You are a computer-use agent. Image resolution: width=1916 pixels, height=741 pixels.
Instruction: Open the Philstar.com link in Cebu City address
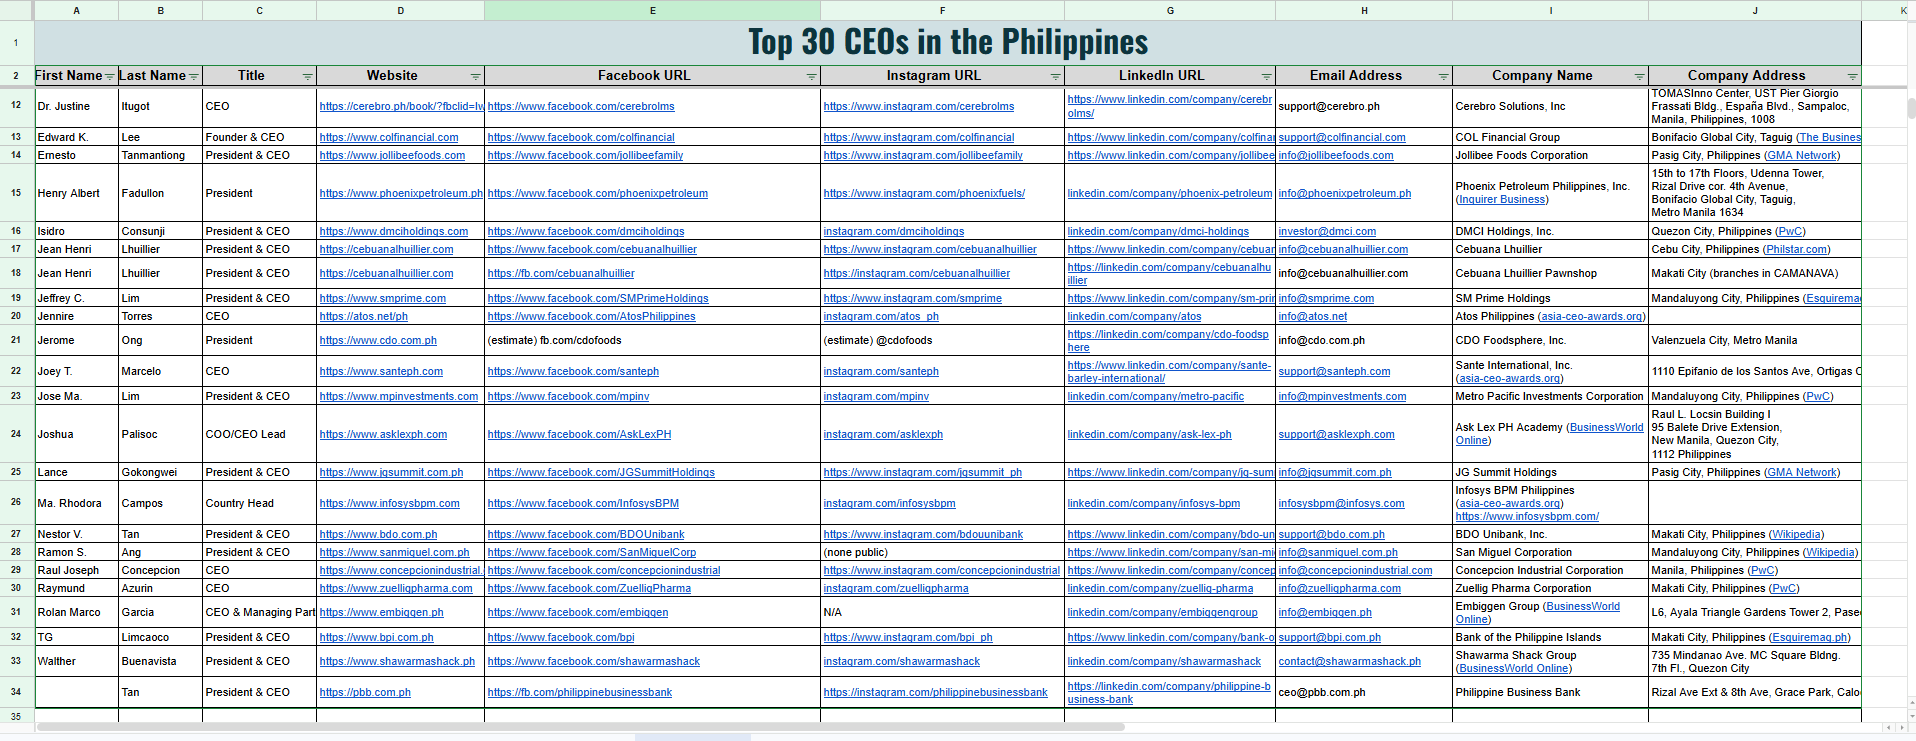[x=1796, y=249]
